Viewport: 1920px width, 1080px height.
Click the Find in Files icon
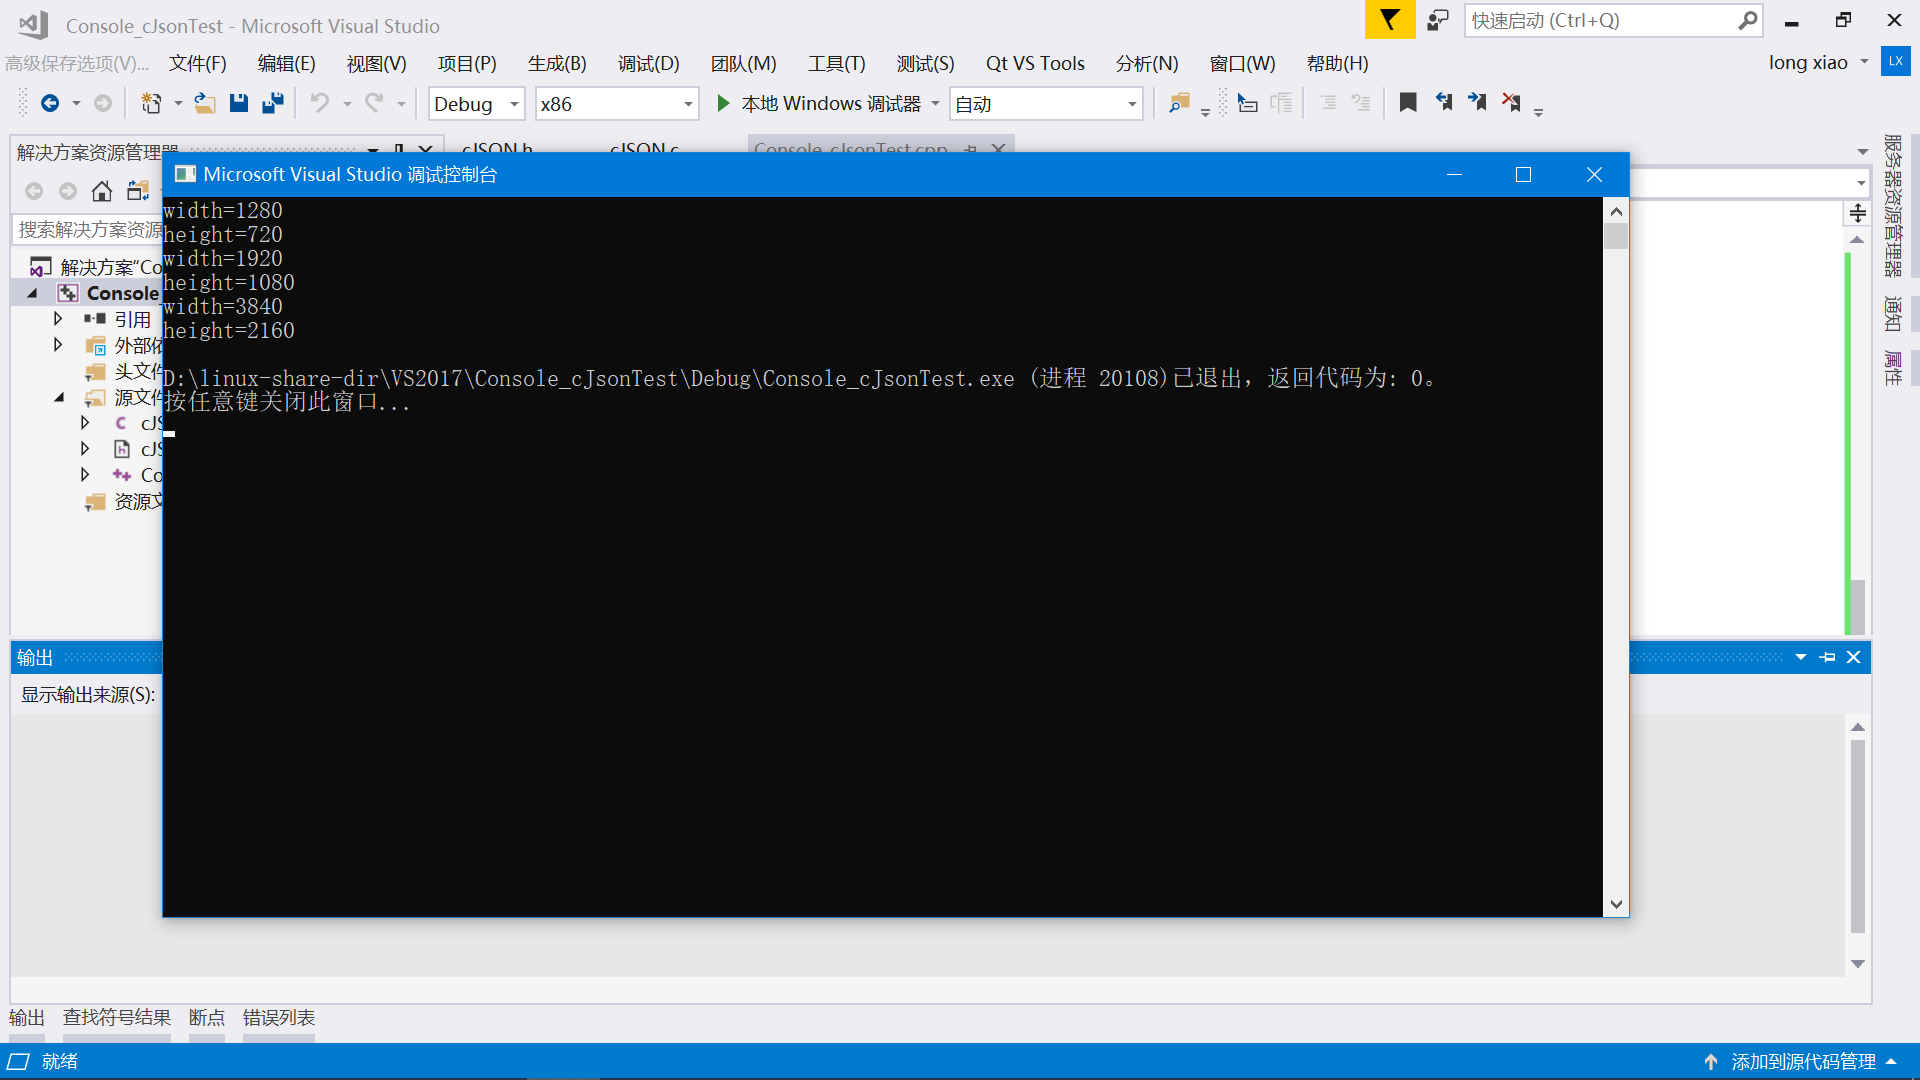(x=1179, y=103)
